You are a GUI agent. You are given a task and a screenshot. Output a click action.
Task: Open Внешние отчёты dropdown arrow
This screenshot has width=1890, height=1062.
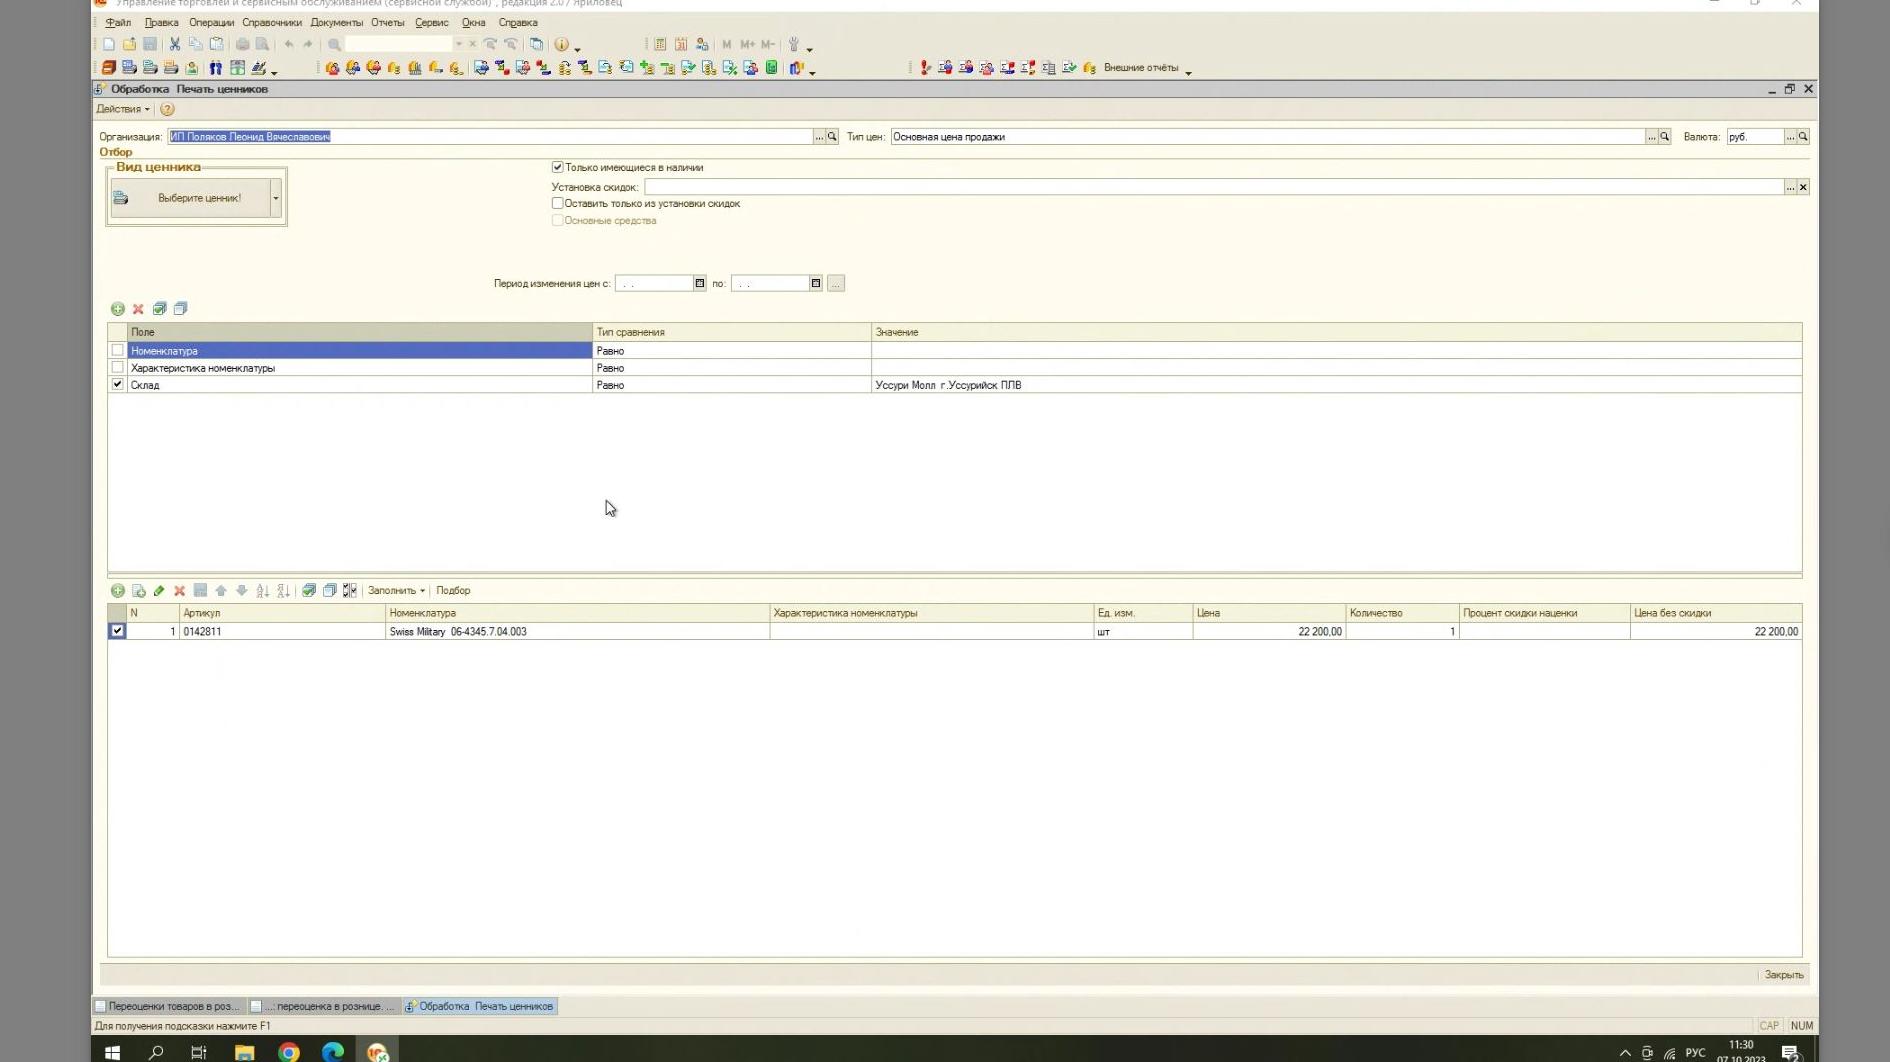point(1188,70)
